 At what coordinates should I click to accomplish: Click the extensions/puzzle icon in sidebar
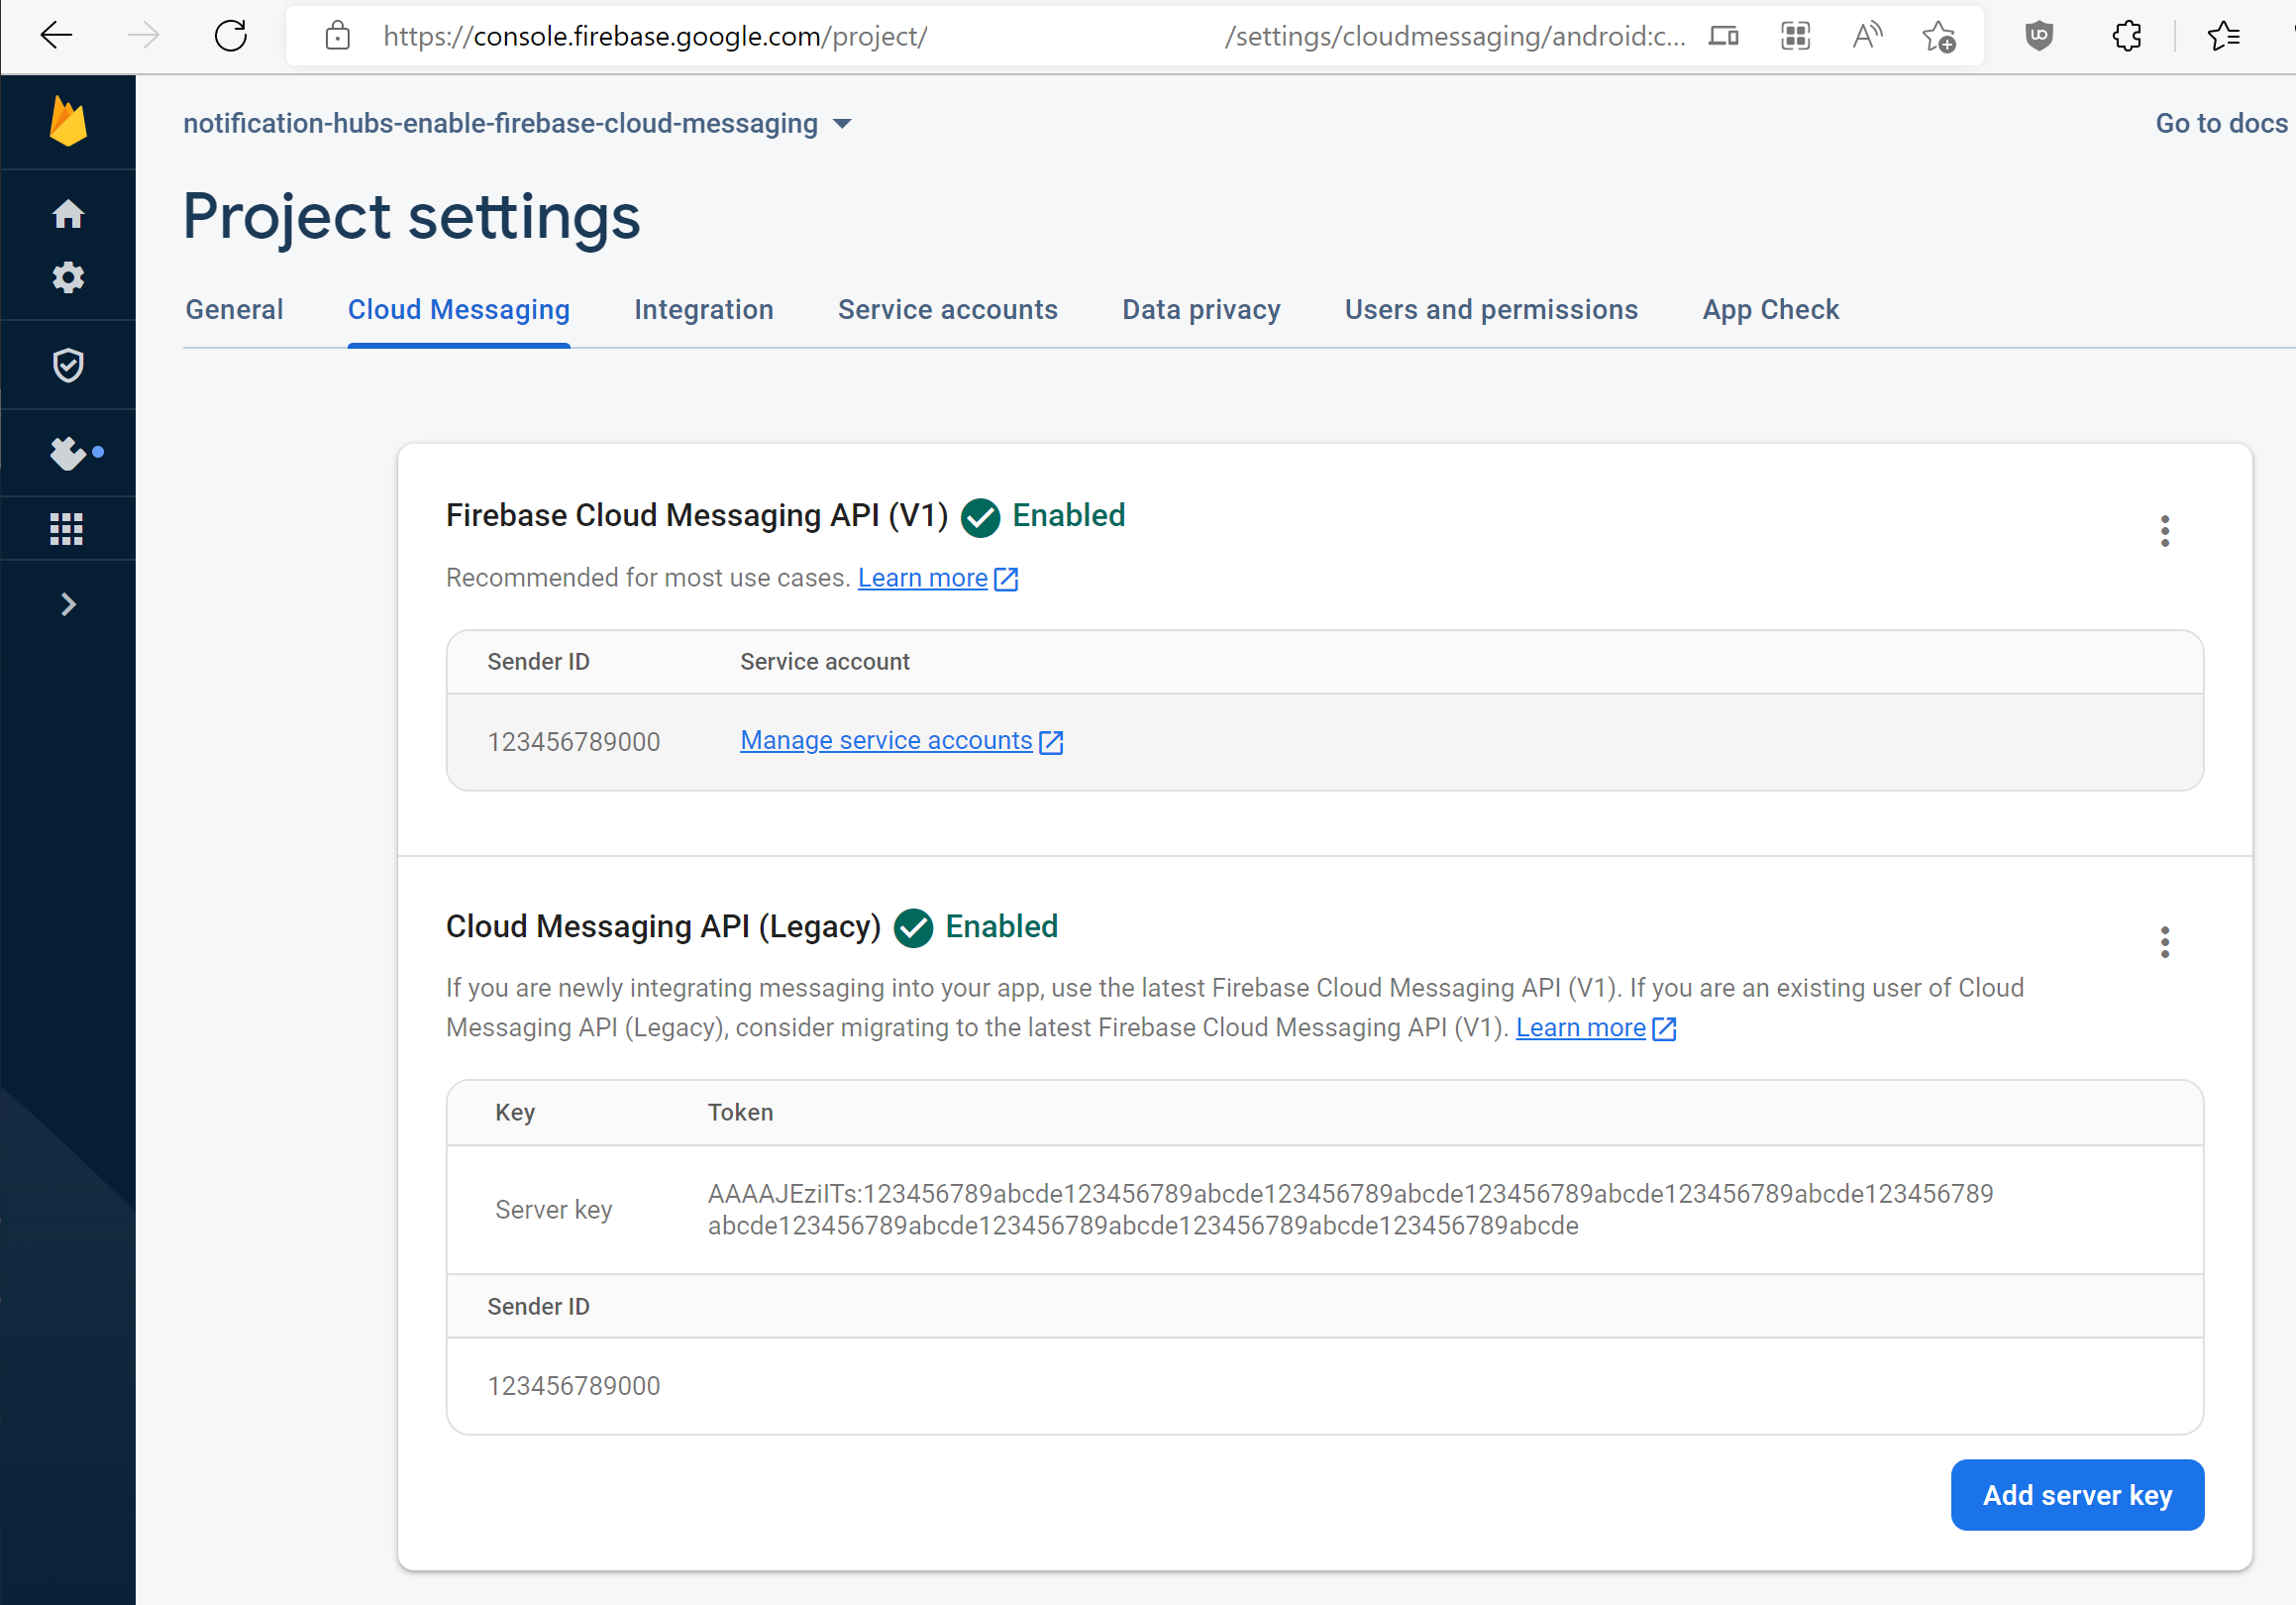68,449
